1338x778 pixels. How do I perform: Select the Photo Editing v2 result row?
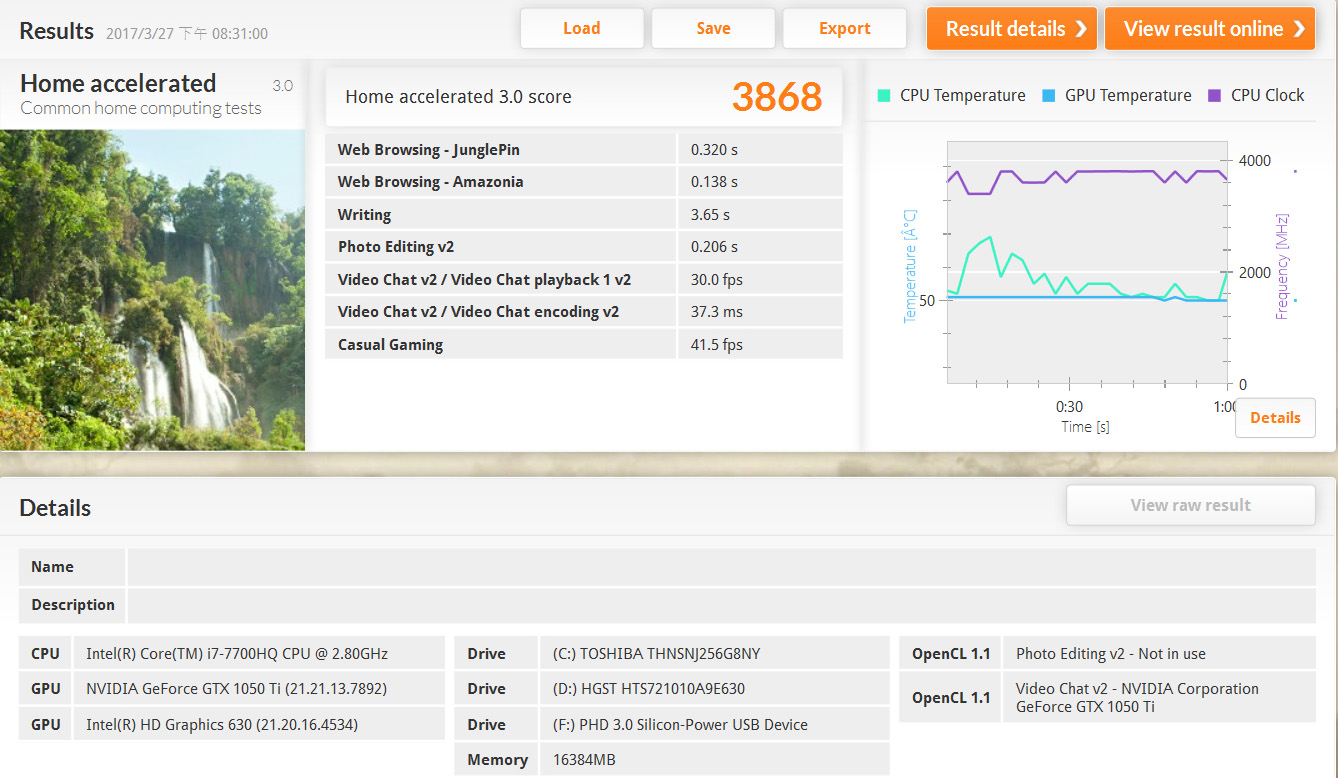tap(583, 247)
